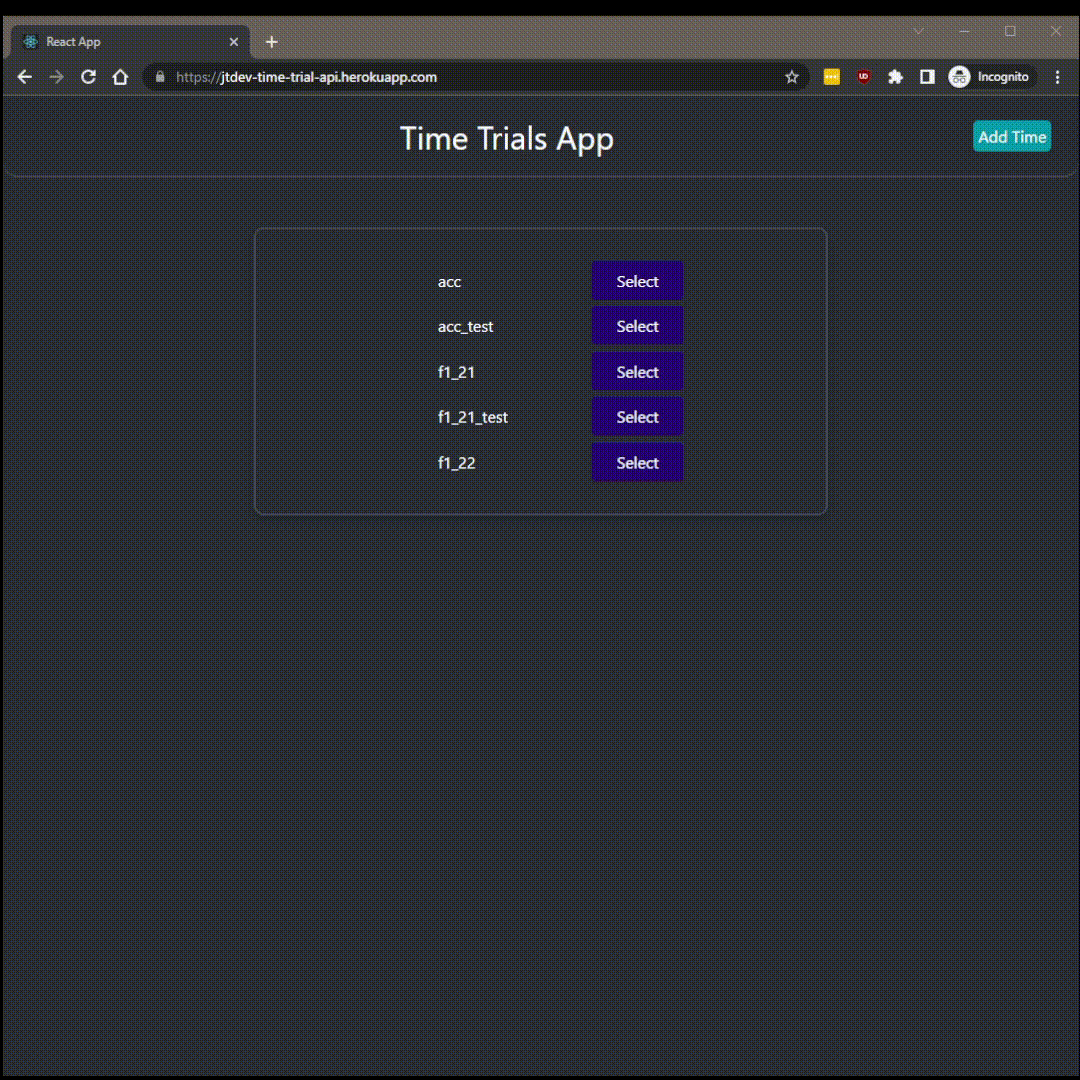
Task: Open a new browser tab
Action: tap(271, 41)
